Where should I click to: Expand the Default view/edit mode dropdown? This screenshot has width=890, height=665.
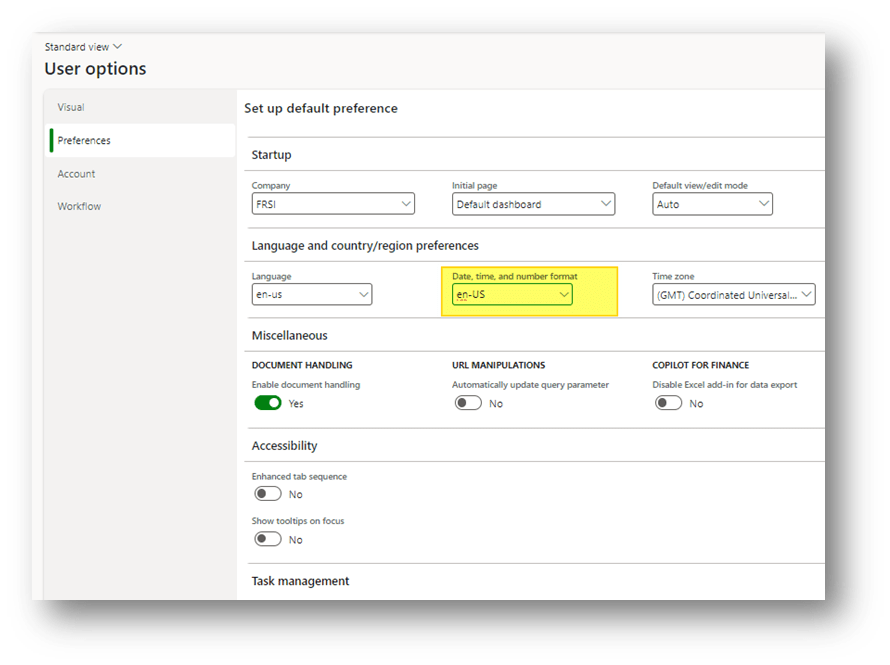(712, 204)
